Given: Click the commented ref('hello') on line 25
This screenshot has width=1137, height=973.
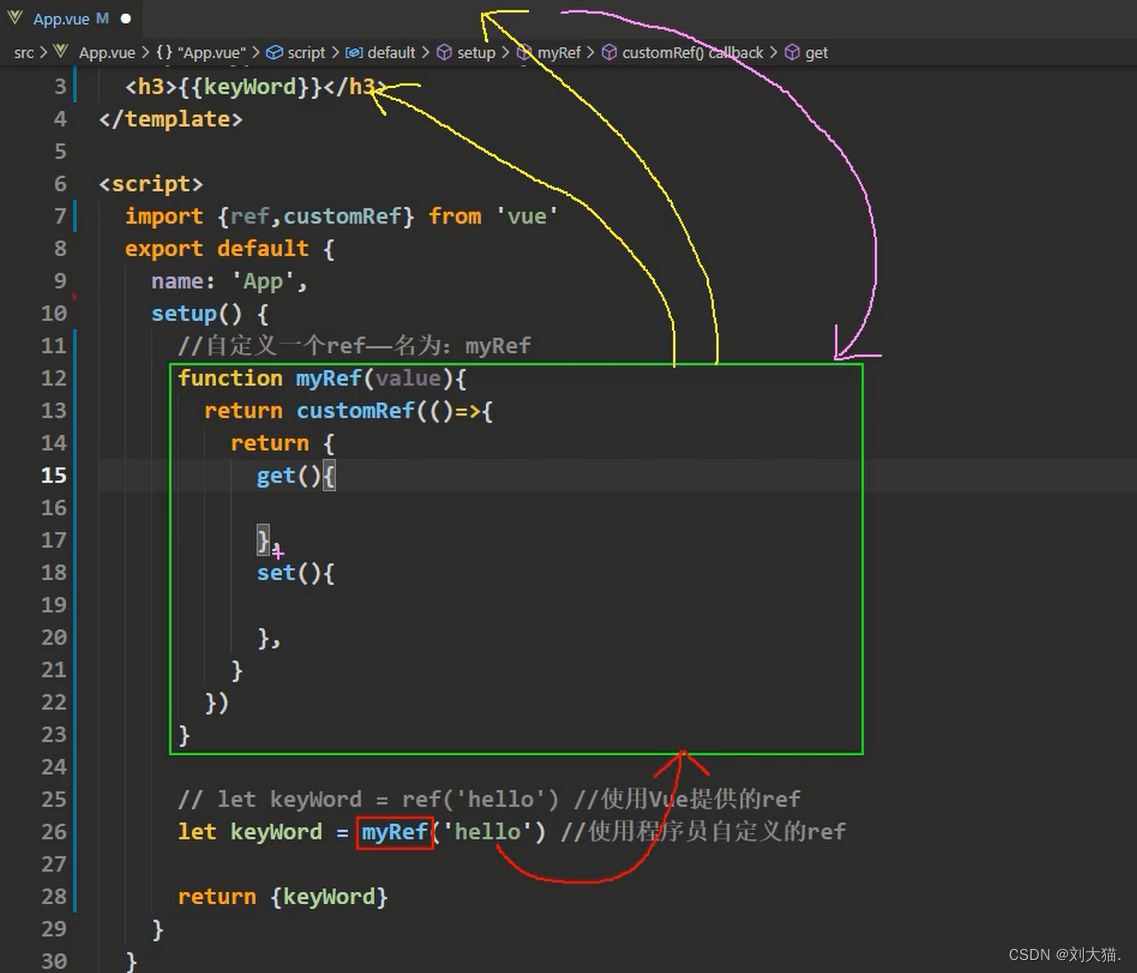Looking at the screenshot, I should point(480,800).
